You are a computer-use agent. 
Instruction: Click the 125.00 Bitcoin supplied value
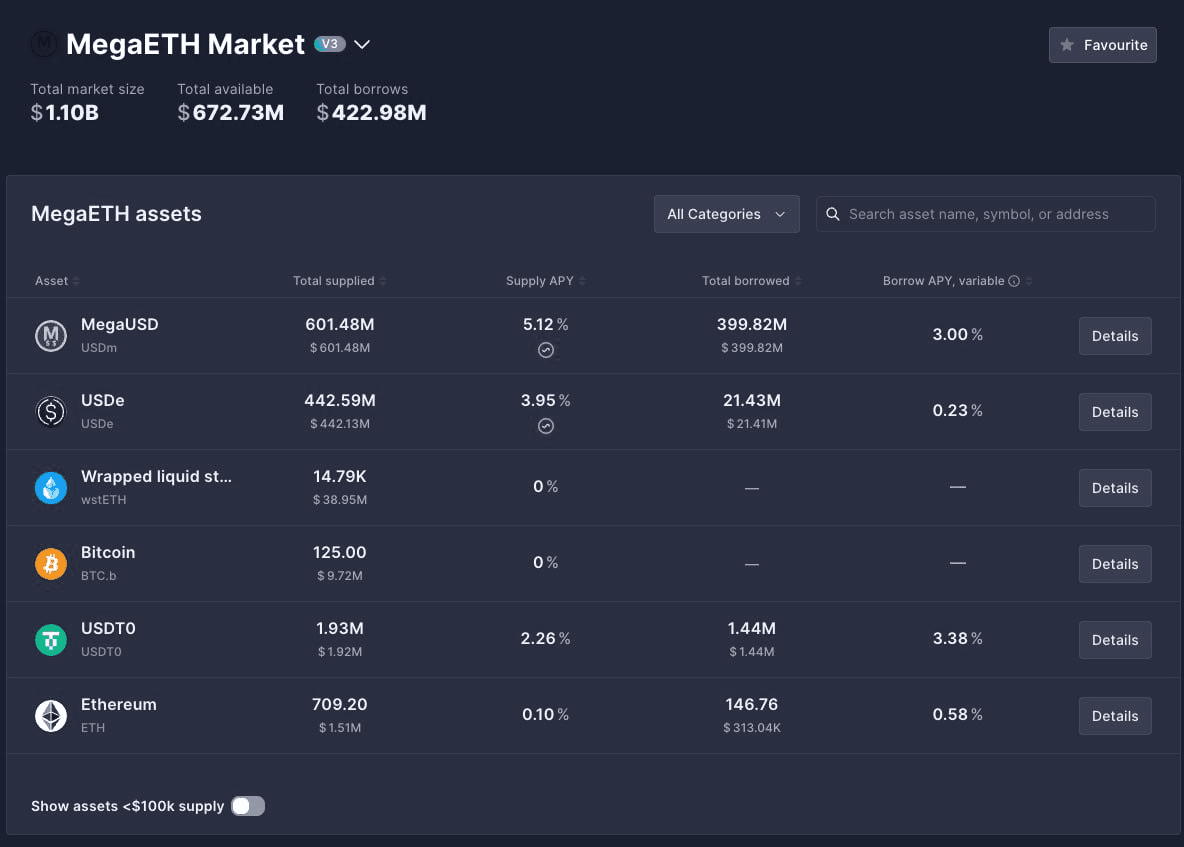pyautogui.click(x=340, y=553)
